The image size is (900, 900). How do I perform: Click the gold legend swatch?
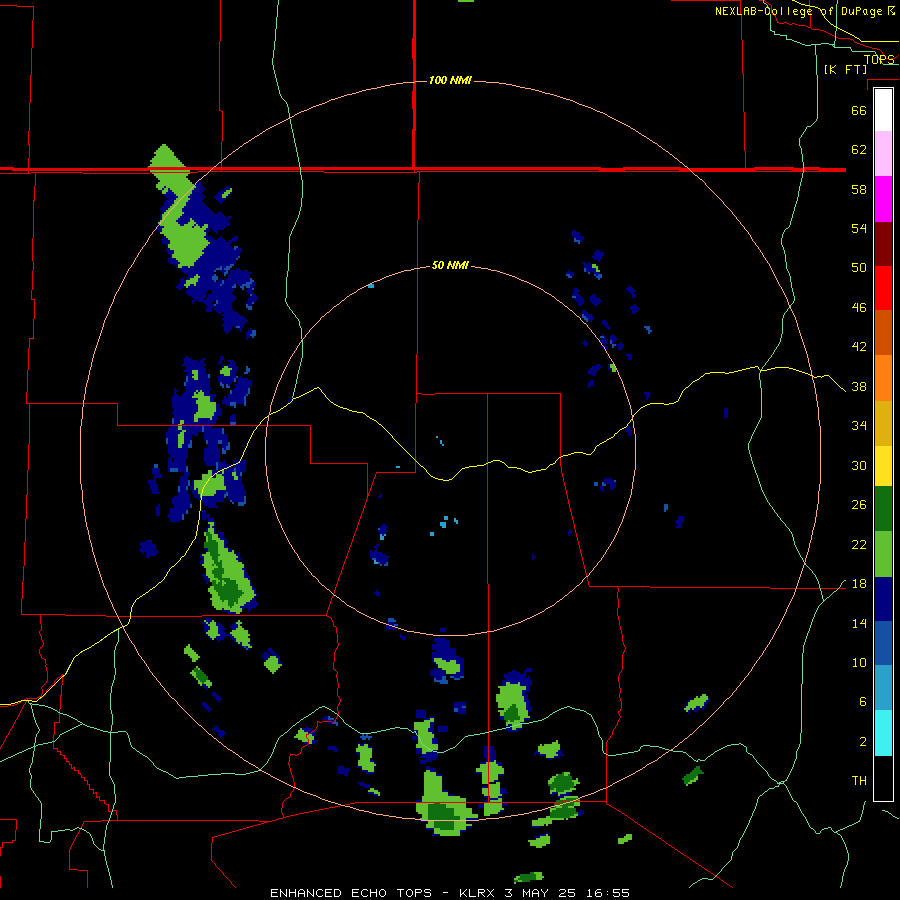coord(883,423)
